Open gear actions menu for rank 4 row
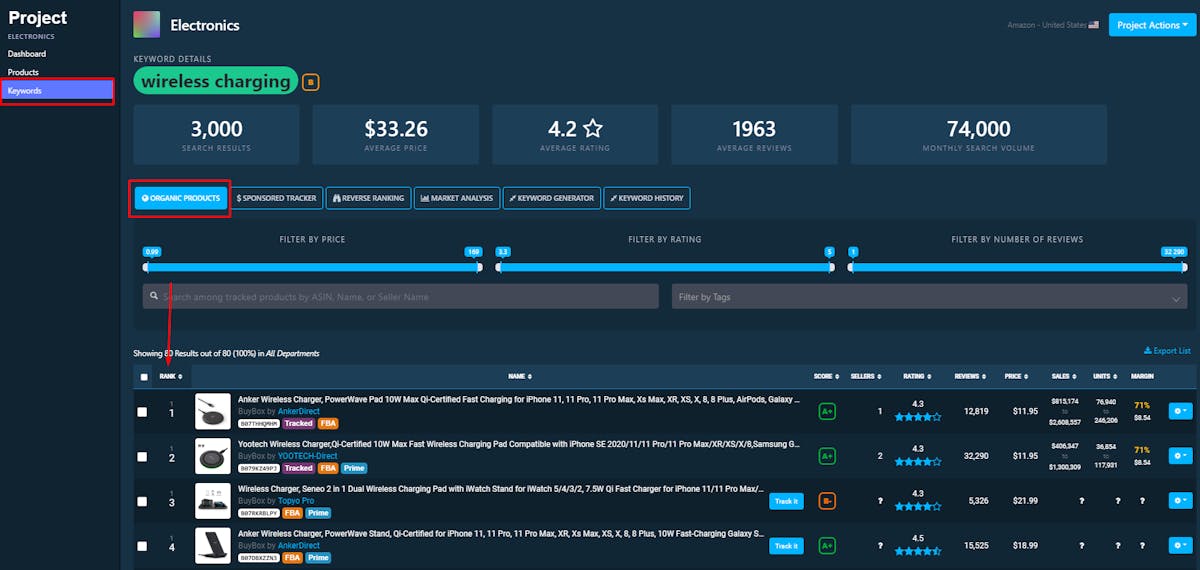1200x570 pixels. click(x=1180, y=546)
